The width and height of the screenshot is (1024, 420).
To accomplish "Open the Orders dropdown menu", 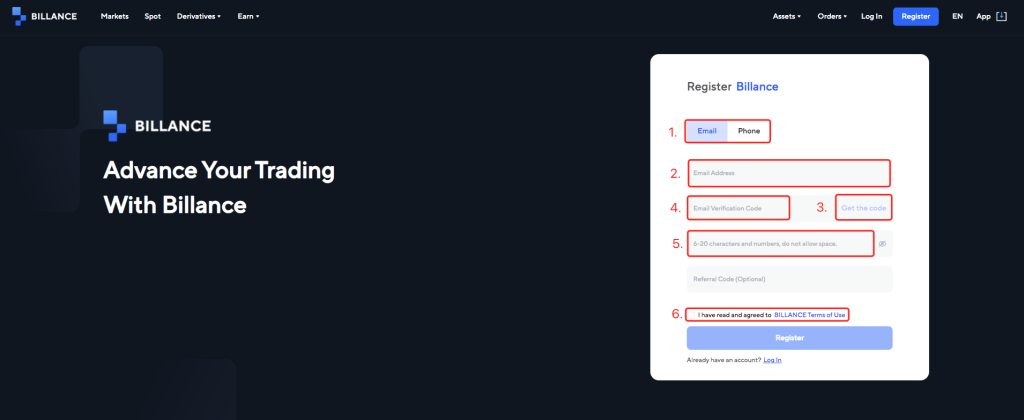I will coord(832,17).
